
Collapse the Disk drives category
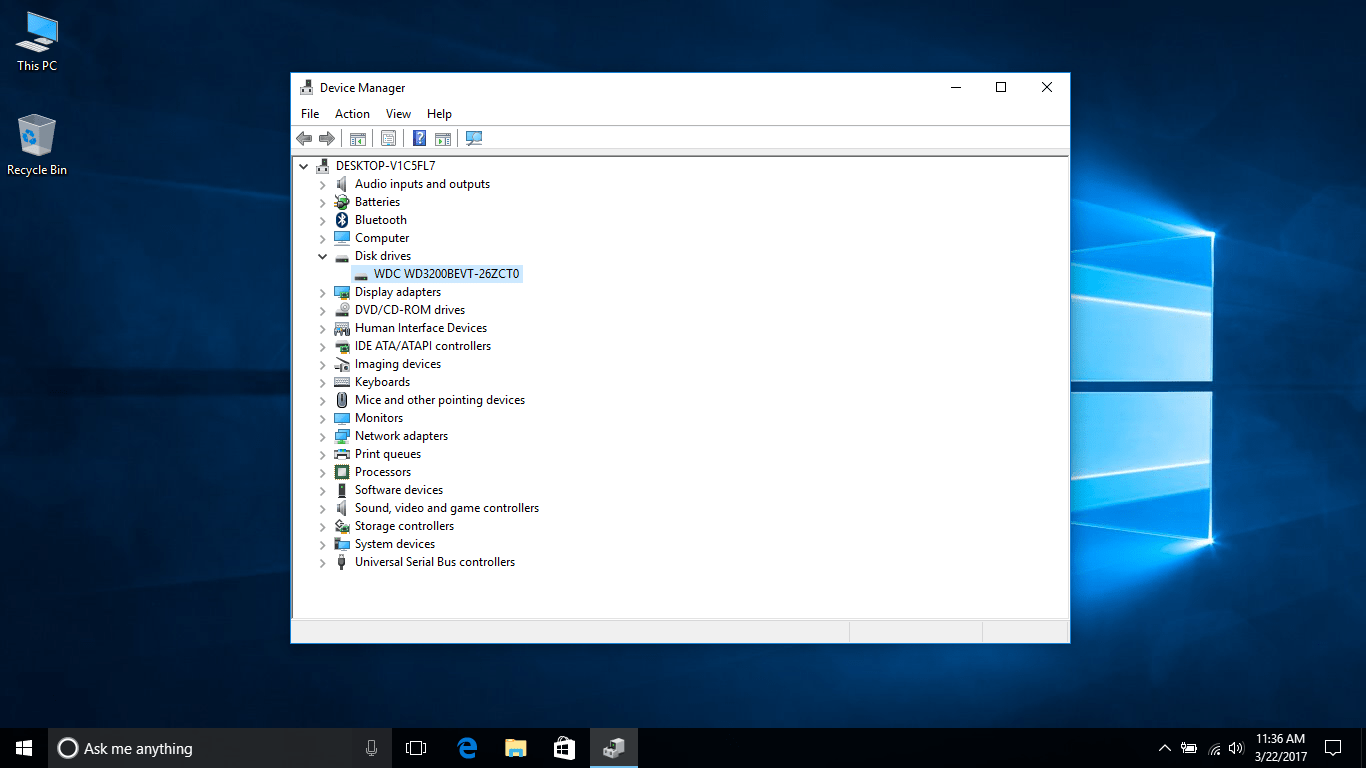322,255
